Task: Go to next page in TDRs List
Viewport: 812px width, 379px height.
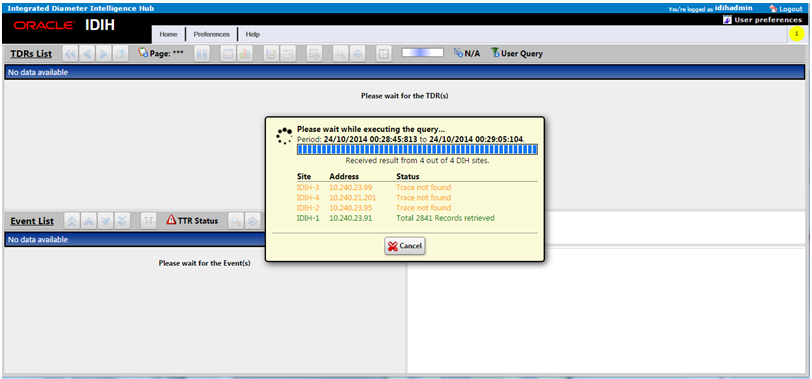Action: (104, 54)
